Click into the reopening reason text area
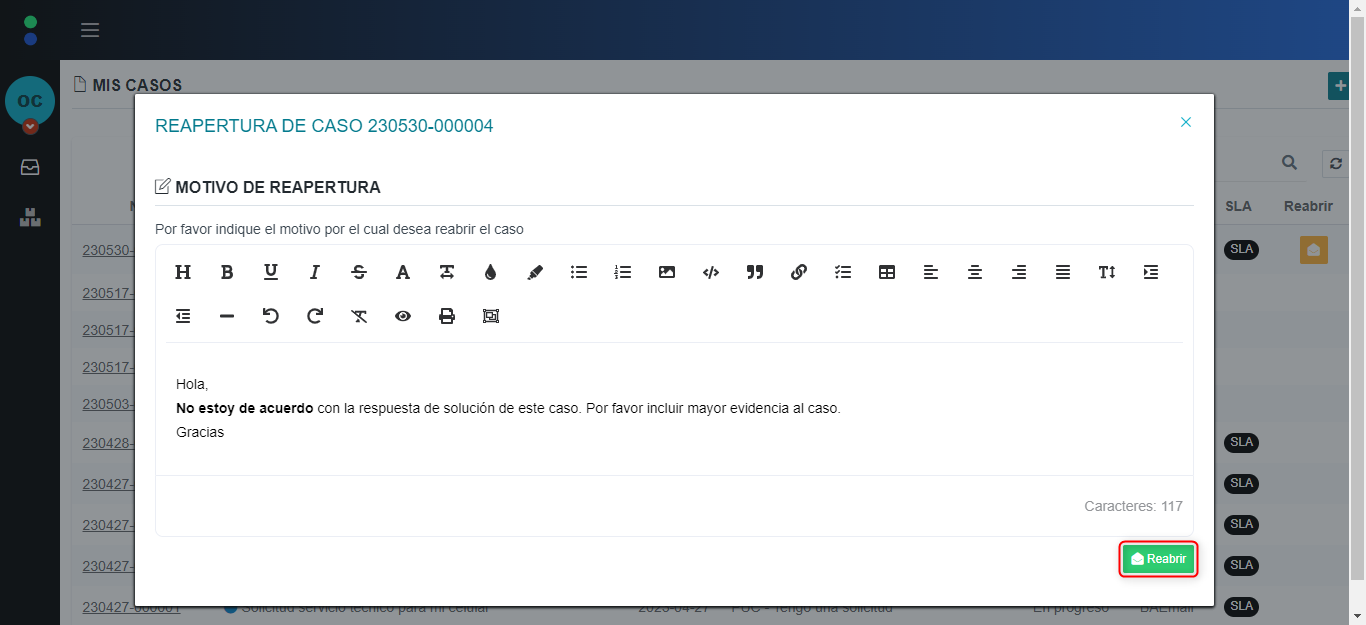Screen dimensions: 1366x625 click(x=674, y=408)
